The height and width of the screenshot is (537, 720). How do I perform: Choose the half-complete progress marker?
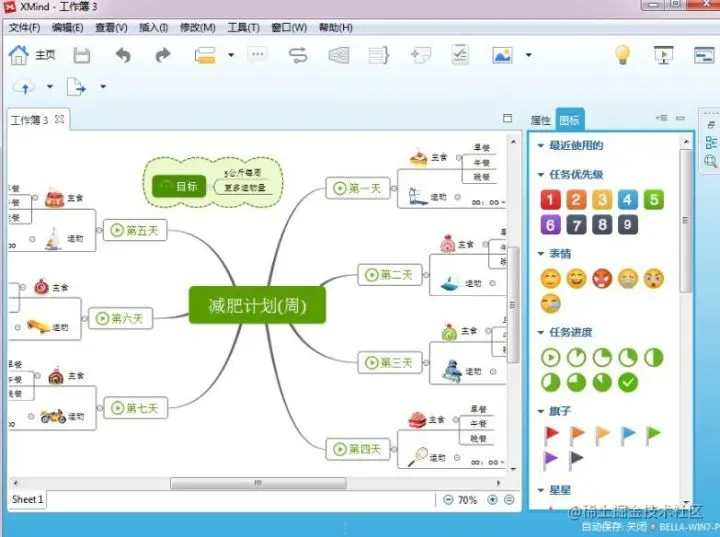pyautogui.click(x=653, y=358)
